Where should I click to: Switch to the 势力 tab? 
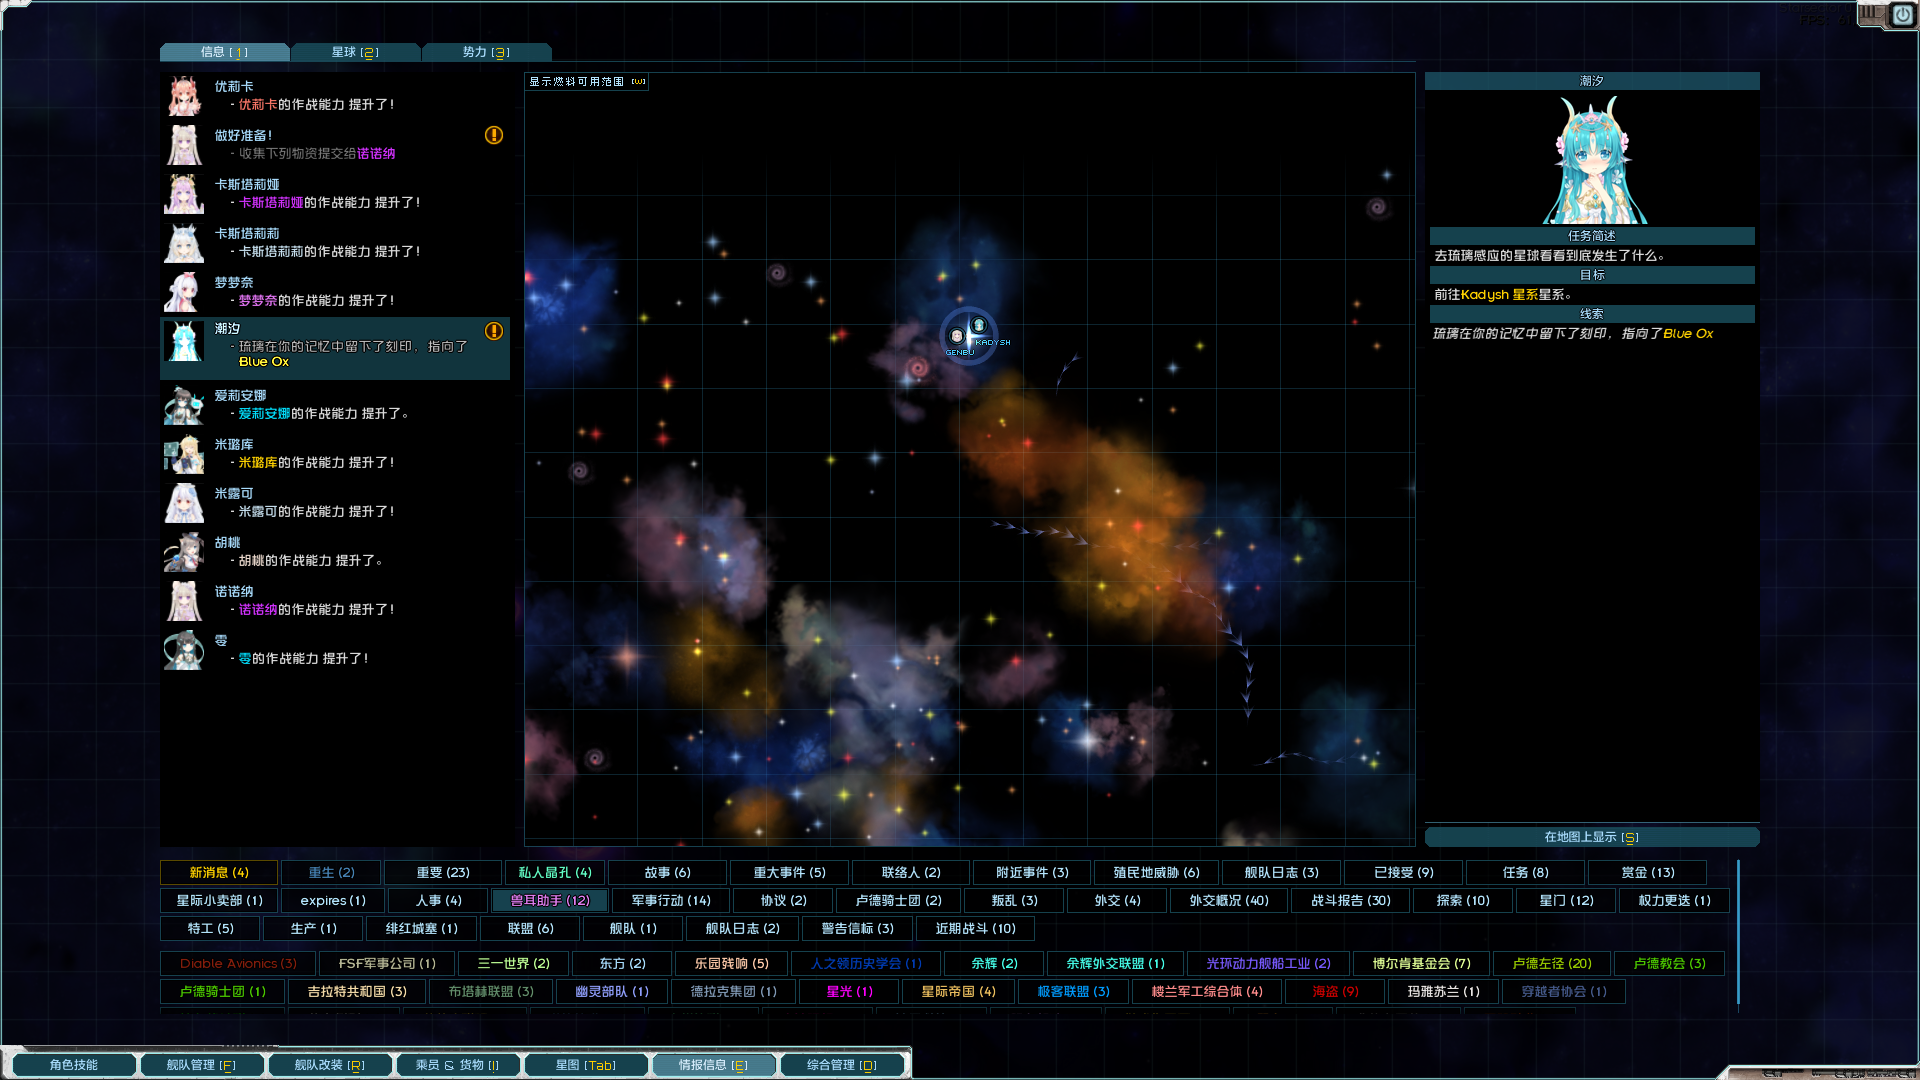click(486, 52)
